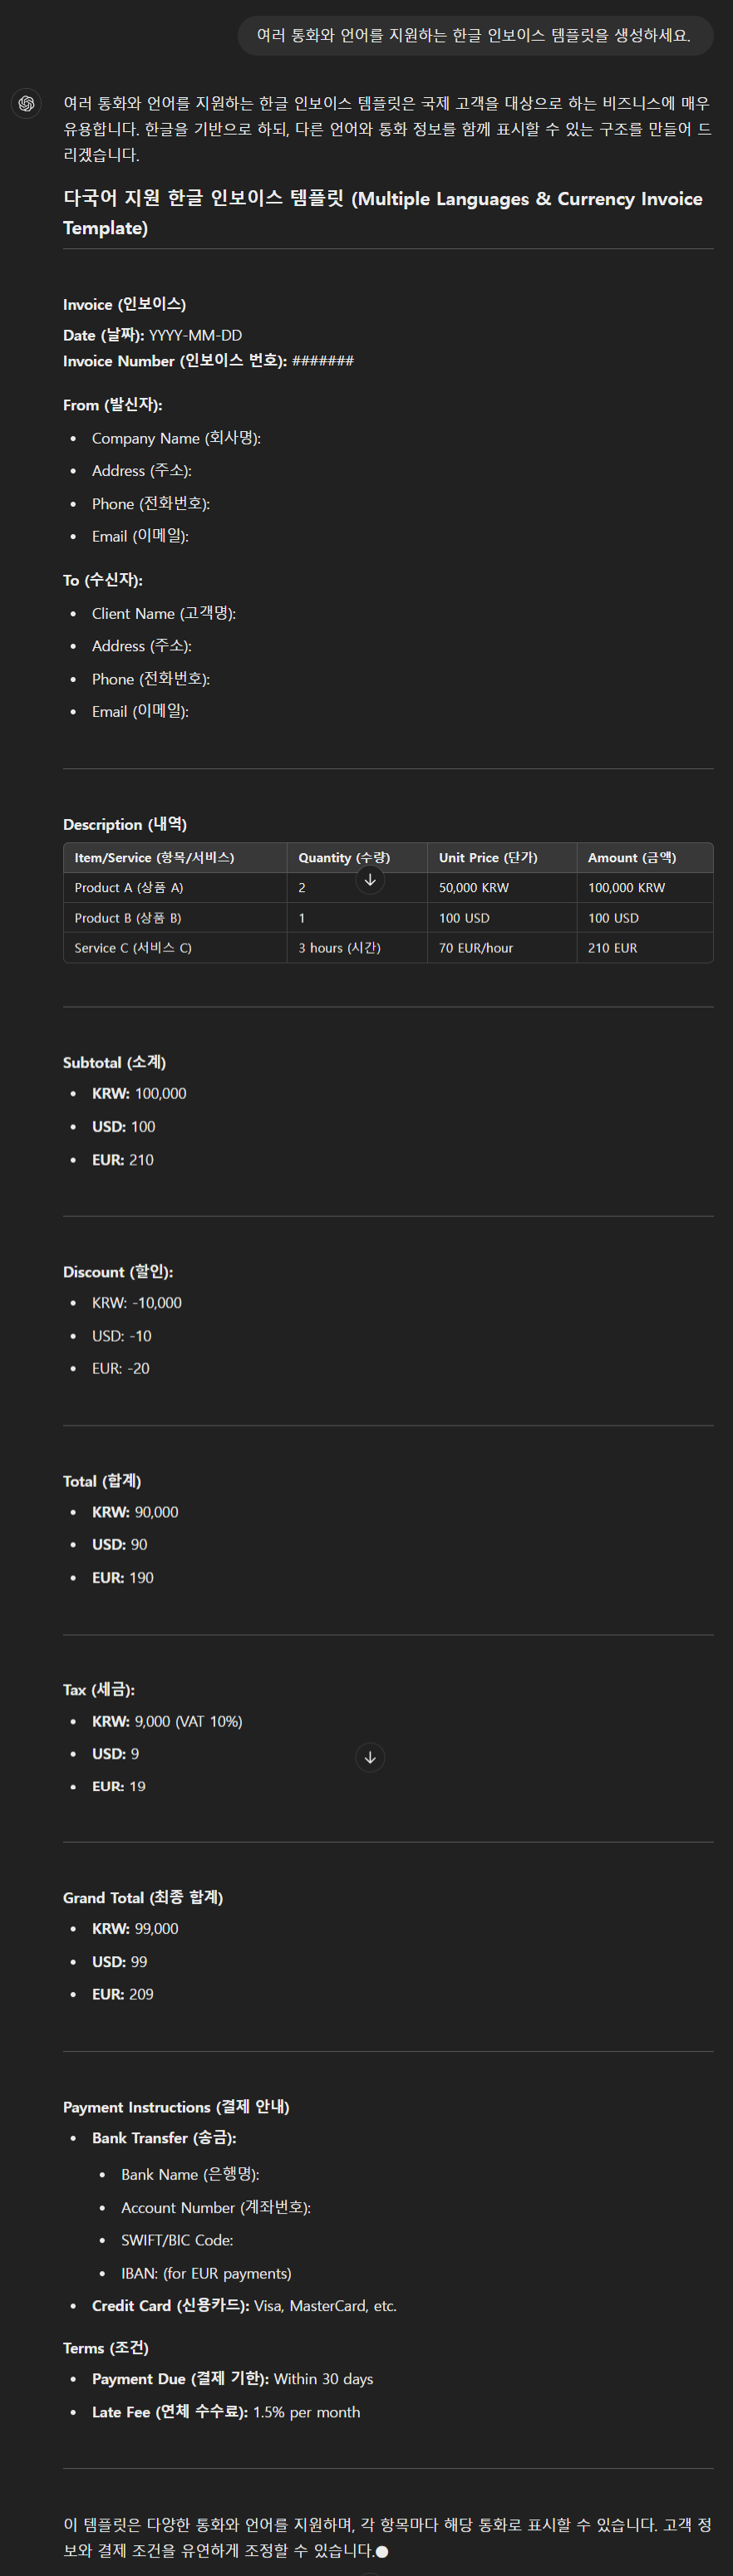733x2576 pixels.
Task: Click the ChatGPT logo avatar icon
Action: [x=26, y=103]
